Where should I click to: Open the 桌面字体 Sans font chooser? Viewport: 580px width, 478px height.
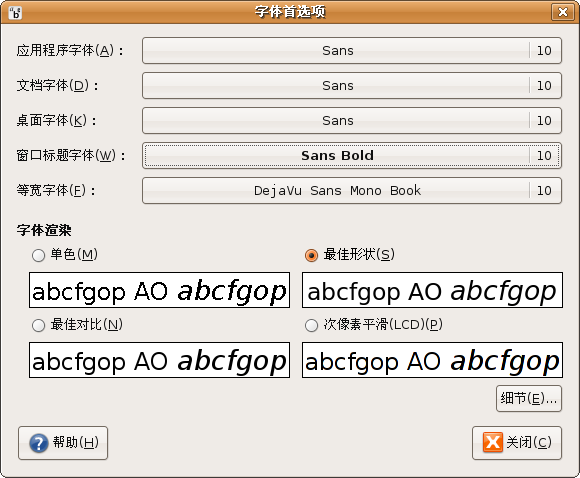click(x=352, y=120)
